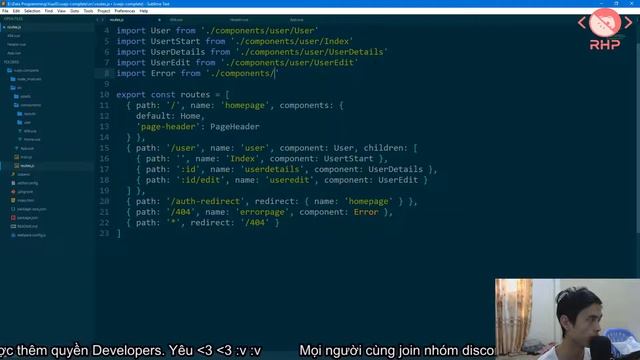
Task: Open the Help menu
Action: coord(144,11)
